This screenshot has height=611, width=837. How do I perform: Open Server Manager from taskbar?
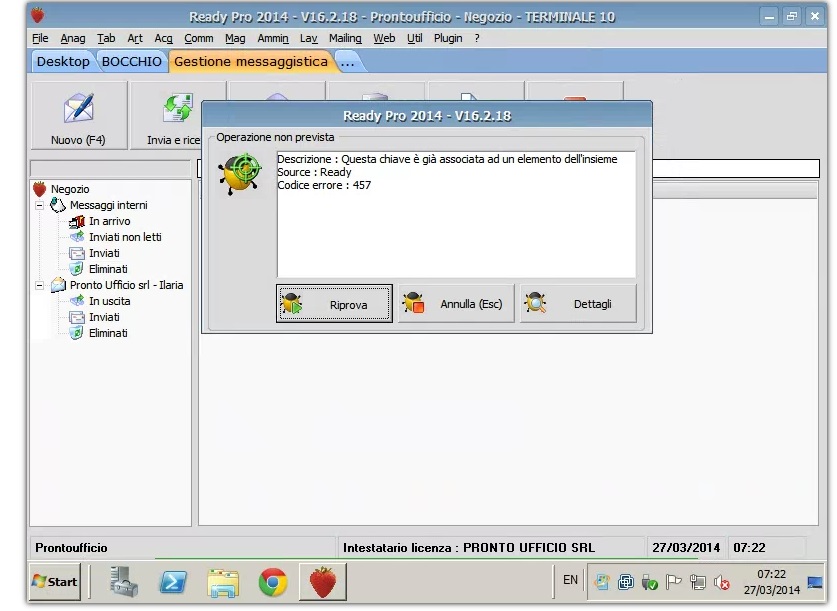point(124,582)
